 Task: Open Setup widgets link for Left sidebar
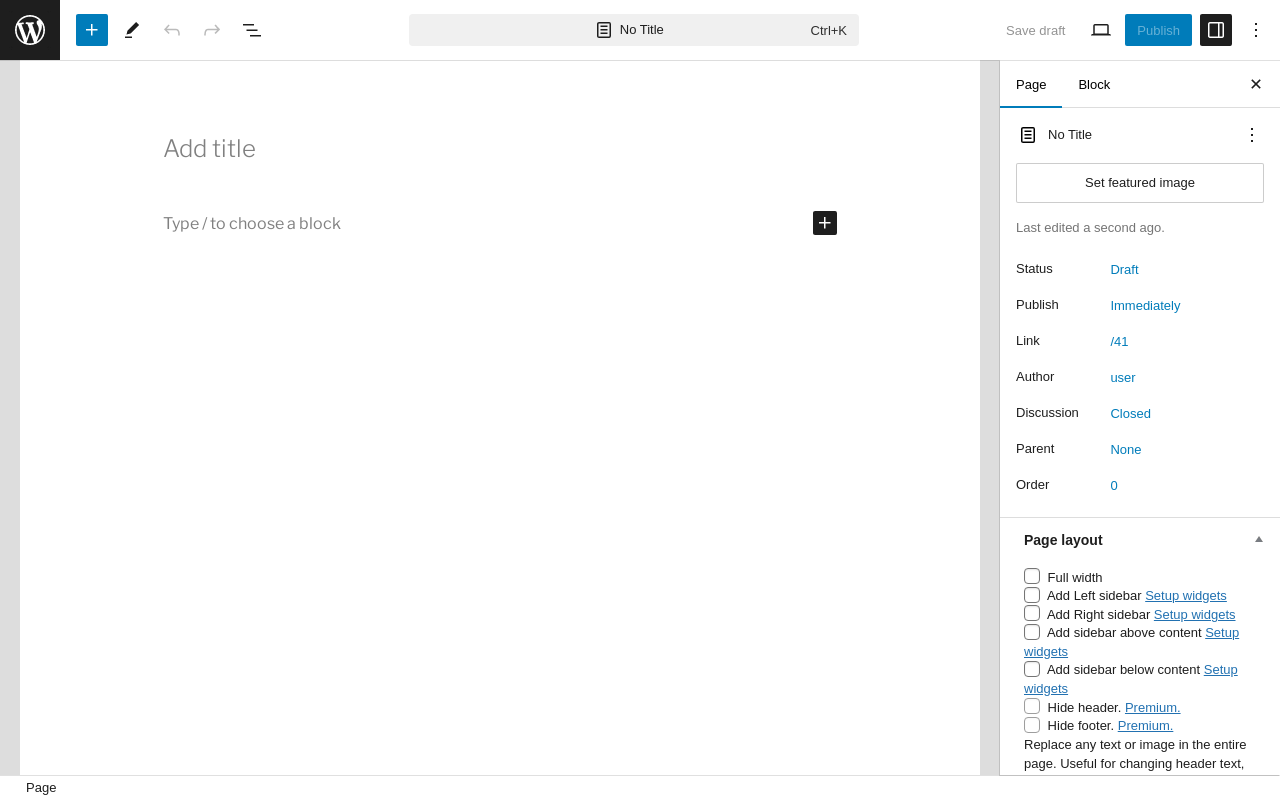coord(1186,596)
